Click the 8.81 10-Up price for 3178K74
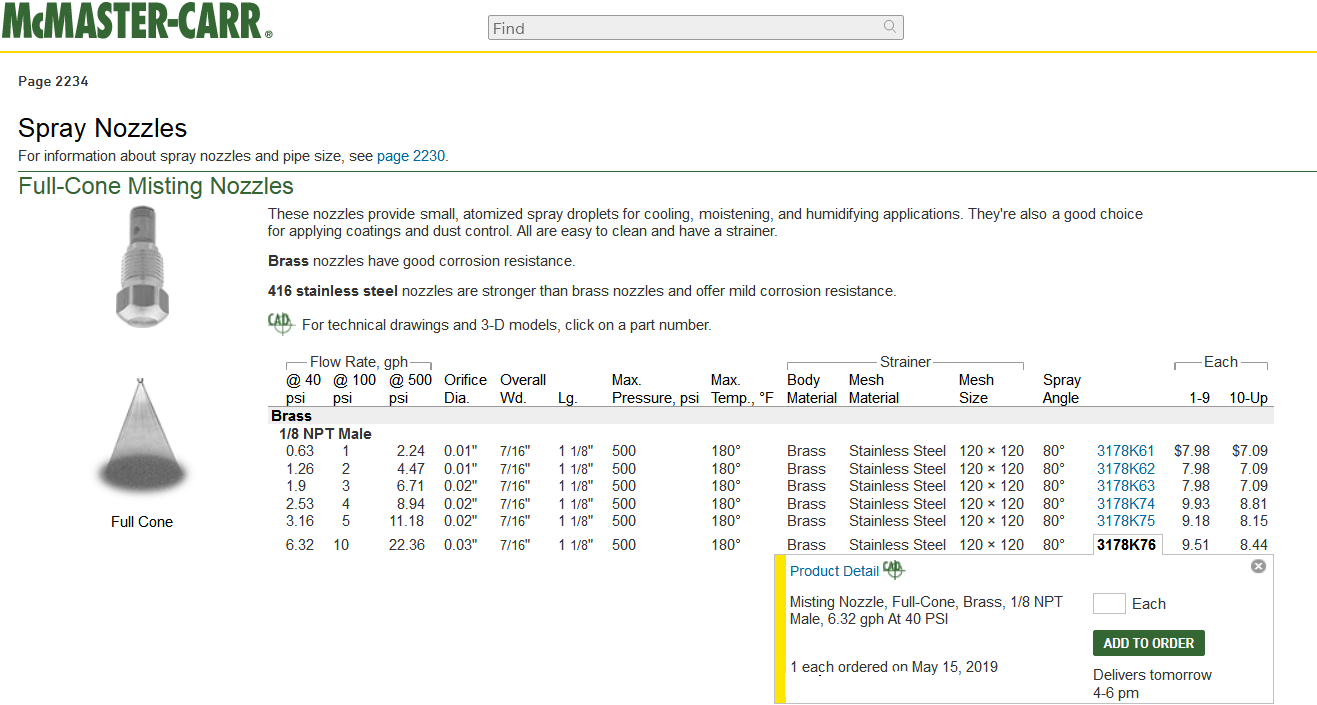1317x705 pixels. tap(1254, 504)
